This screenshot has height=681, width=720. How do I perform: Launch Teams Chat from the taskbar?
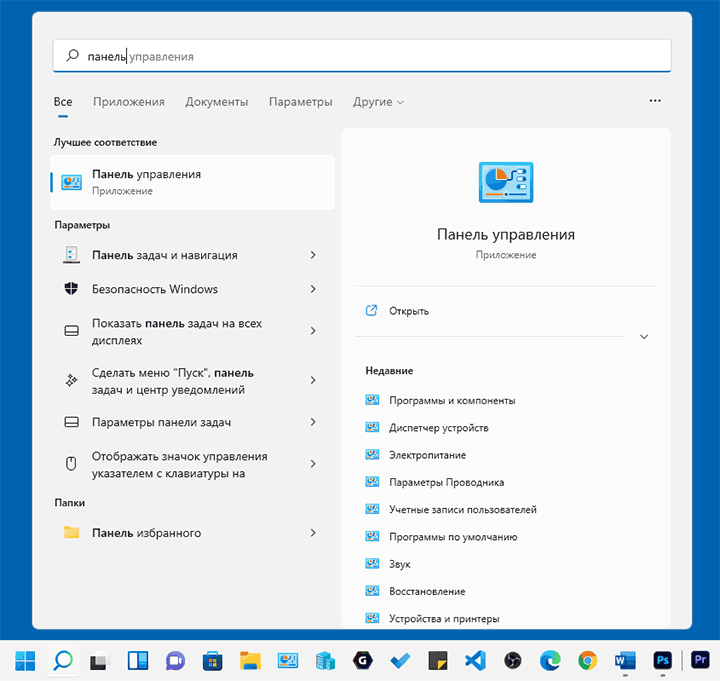175,661
